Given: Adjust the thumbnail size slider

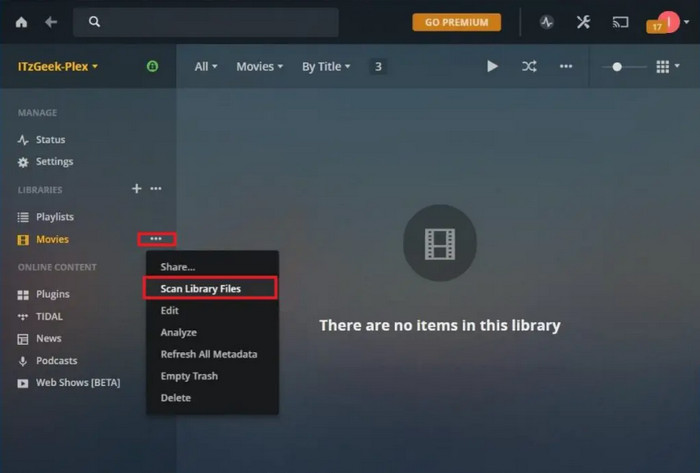Looking at the screenshot, I should pos(617,67).
